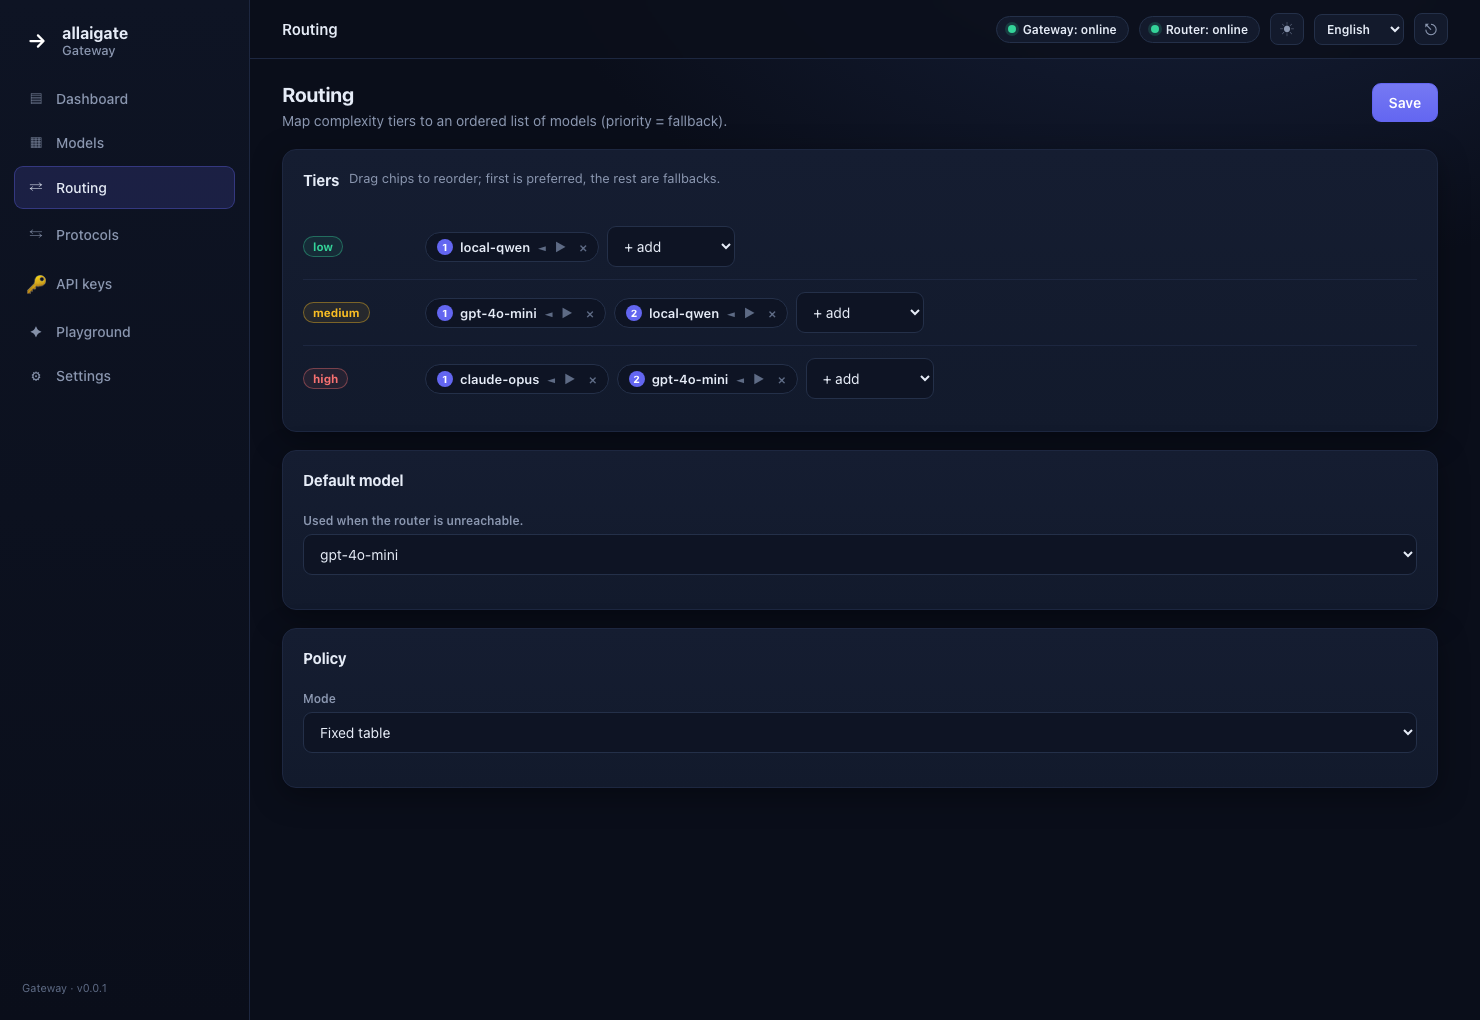
Task: Remove local-qwen from medium tier
Action: pyautogui.click(x=772, y=314)
